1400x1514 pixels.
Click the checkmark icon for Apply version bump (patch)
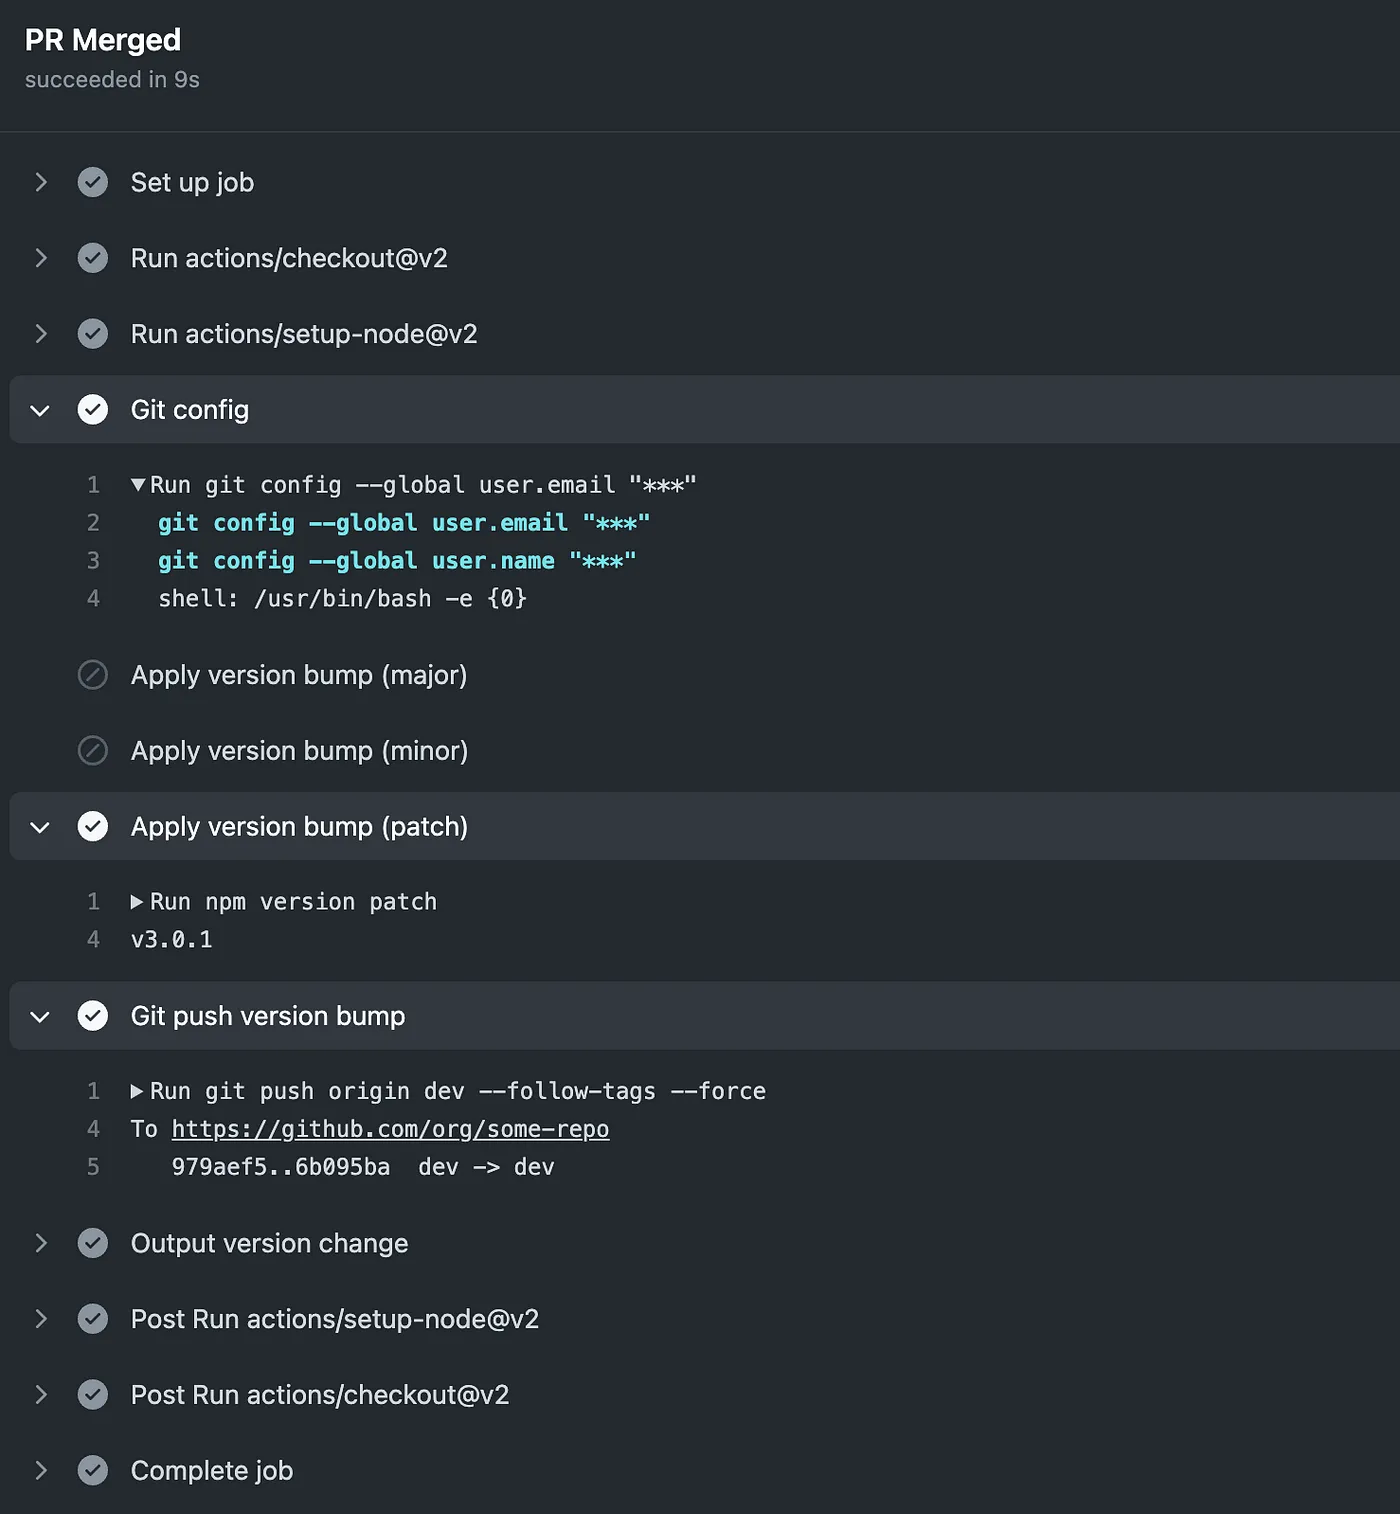pos(93,827)
